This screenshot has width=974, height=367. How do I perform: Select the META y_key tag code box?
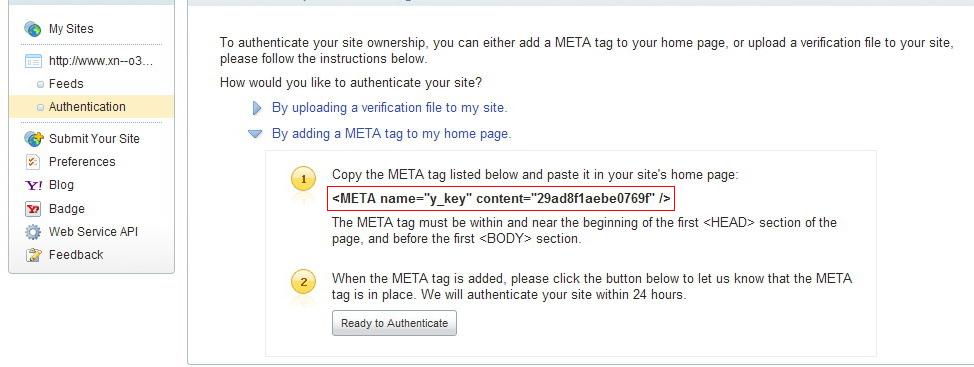pos(501,199)
